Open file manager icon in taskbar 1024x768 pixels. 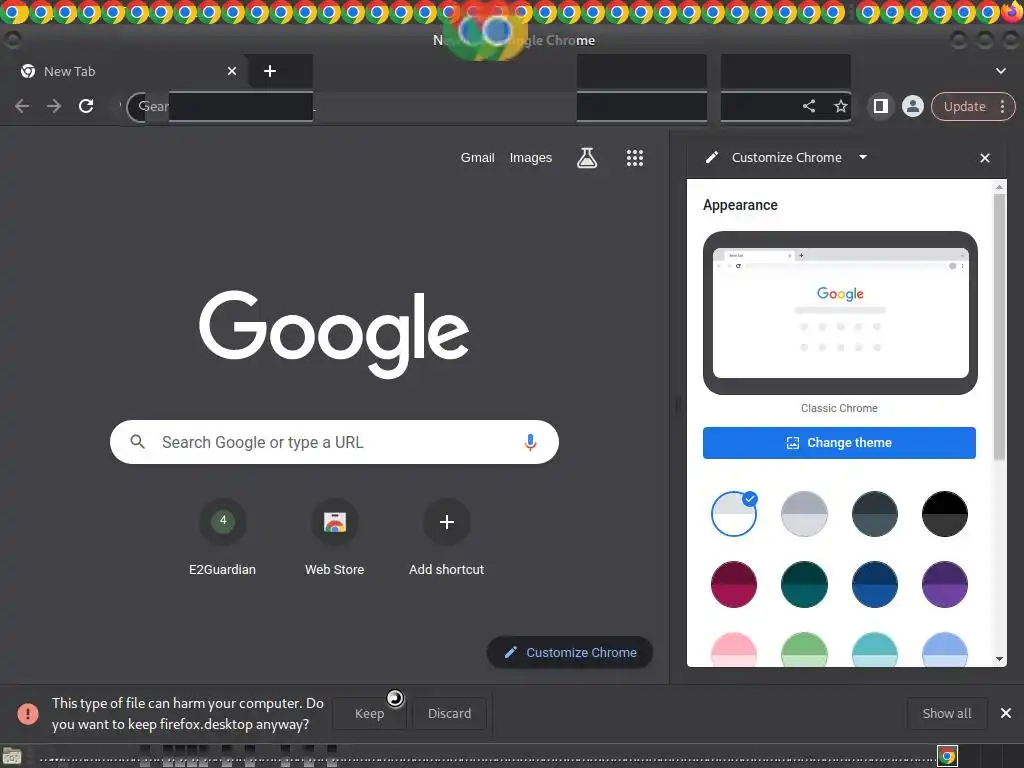(12, 758)
